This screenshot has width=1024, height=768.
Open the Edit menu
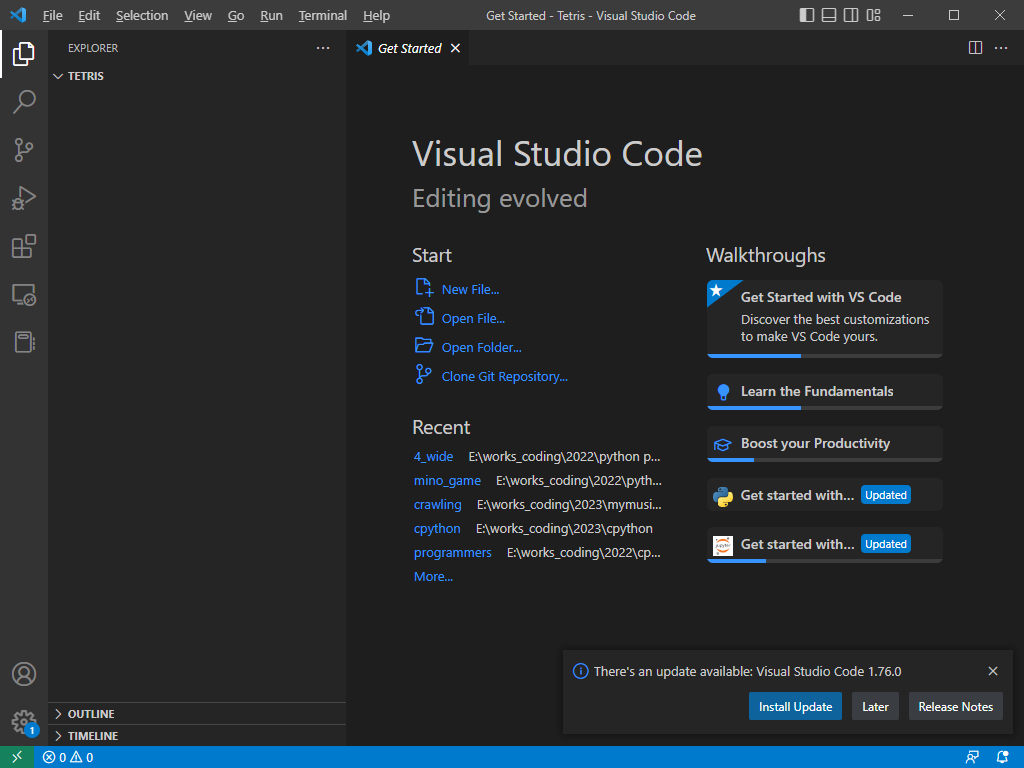click(89, 15)
